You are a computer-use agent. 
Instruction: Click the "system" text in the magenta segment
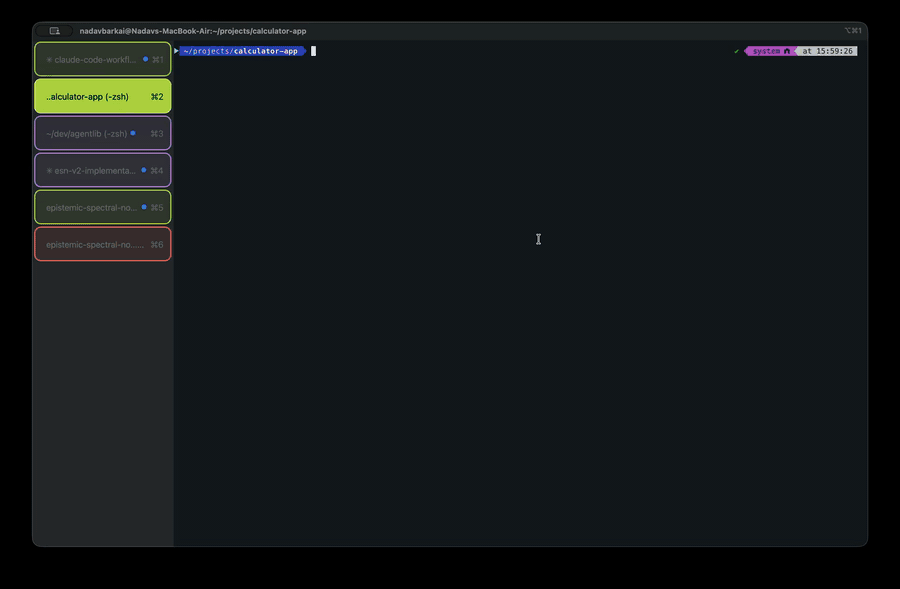point(766,51)
